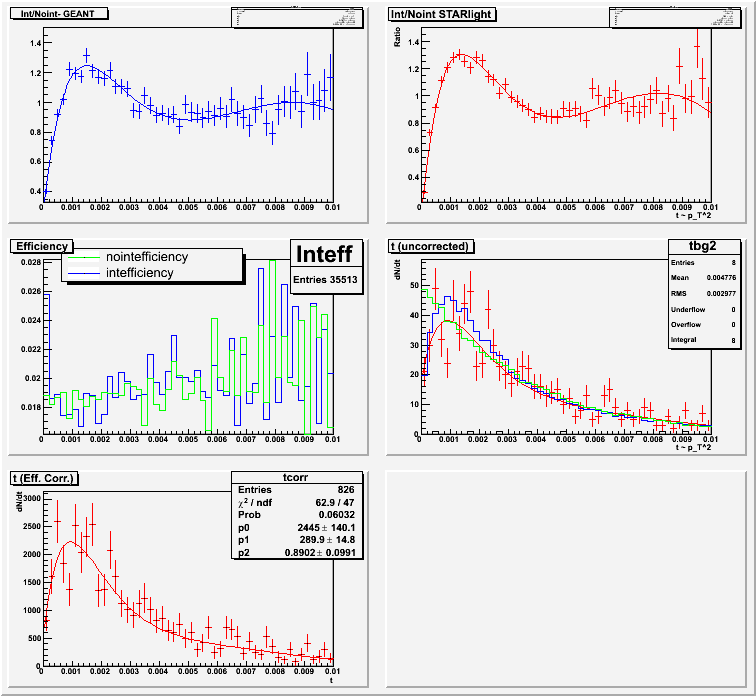Click the 'Efficiency' pad title
756x696 pixels.
point(42,246)
